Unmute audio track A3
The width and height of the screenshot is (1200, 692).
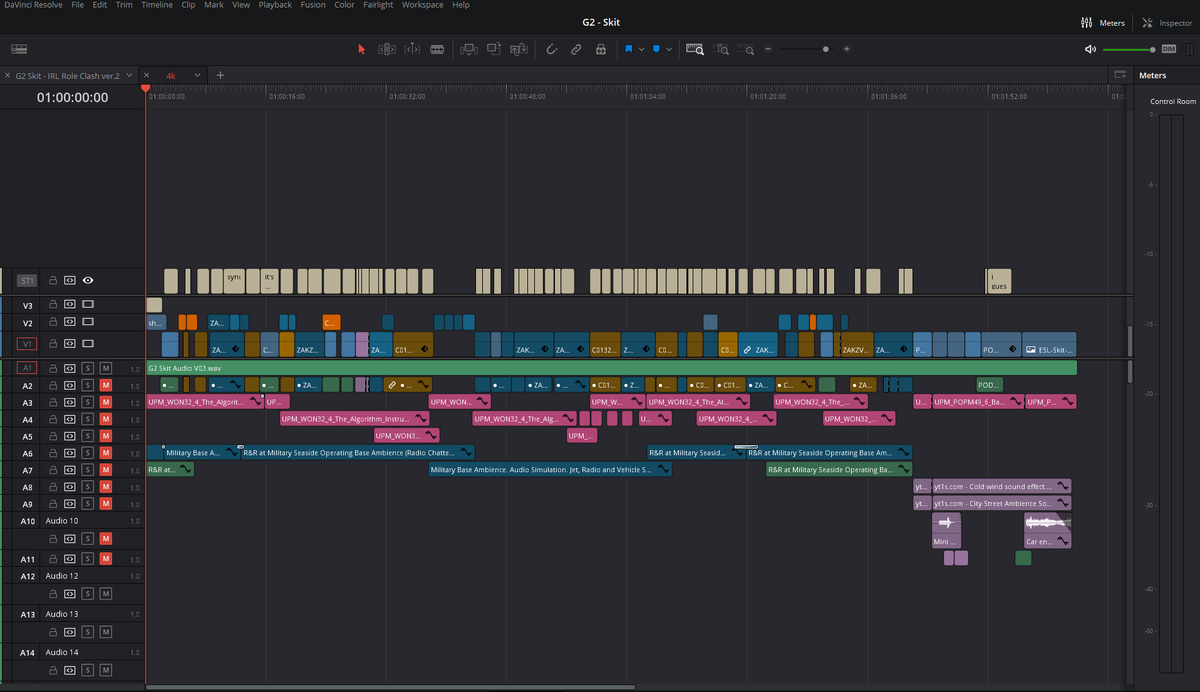point(105,402)
